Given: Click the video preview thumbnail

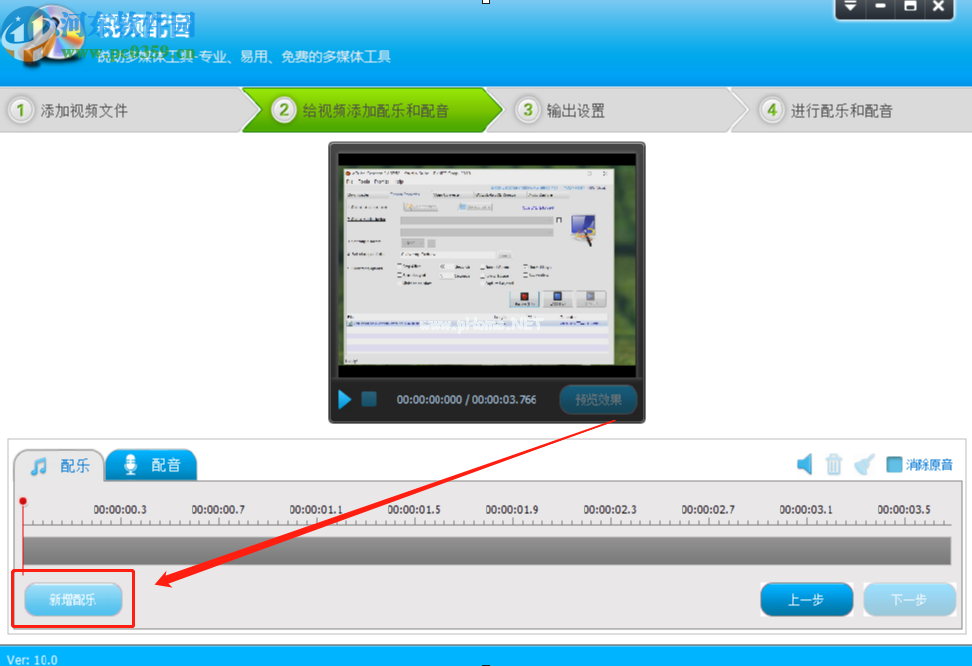Looking at the screenshot, I should [x=486, y=265].
